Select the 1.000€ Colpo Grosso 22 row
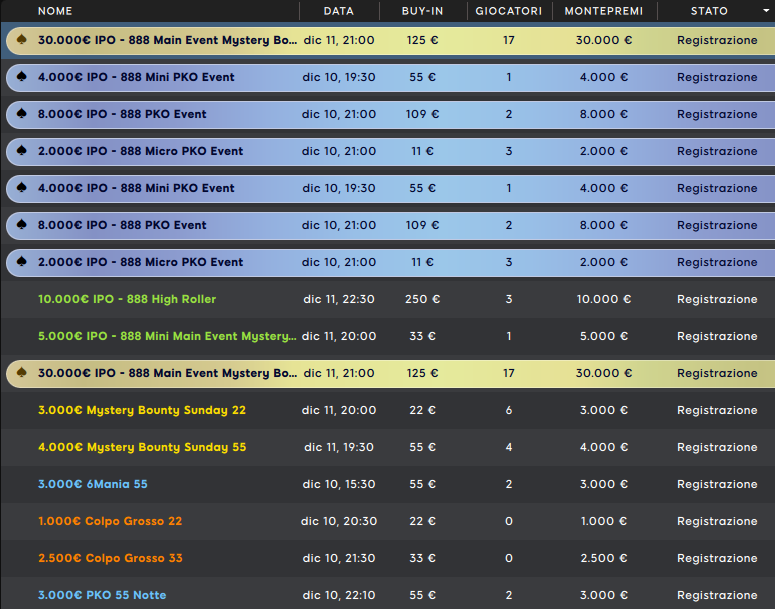The height and width of the screenshot is (609, 775). [x=110, y=521]
